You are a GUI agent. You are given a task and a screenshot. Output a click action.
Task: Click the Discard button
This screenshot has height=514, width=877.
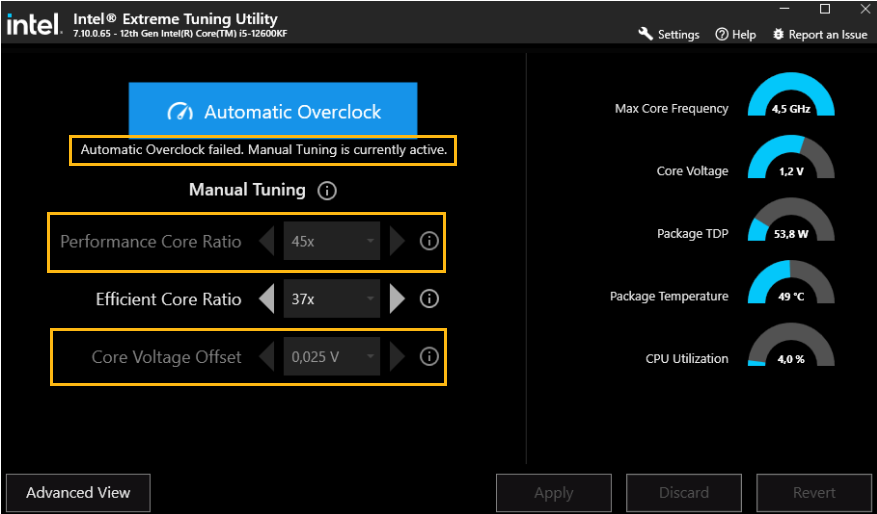tap(683, 493)
